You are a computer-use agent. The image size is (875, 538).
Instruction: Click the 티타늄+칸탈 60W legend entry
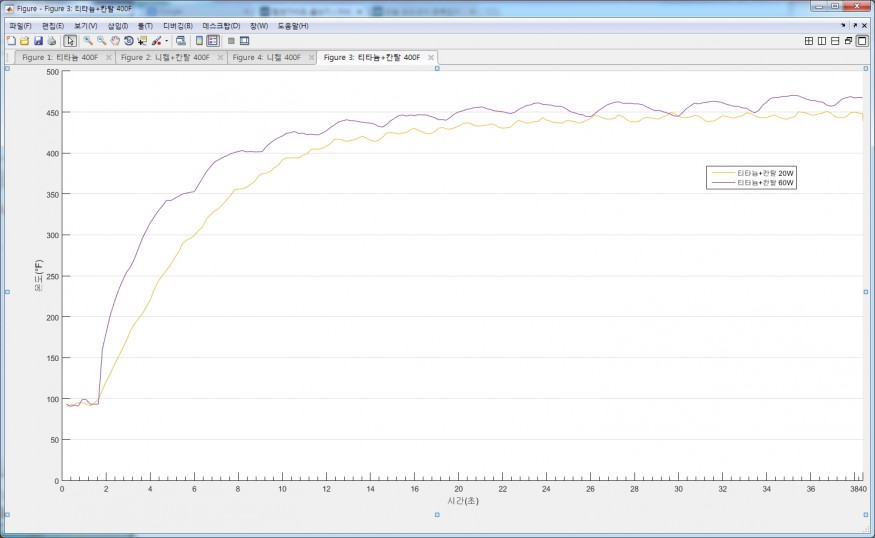click(x=765, y=183)
